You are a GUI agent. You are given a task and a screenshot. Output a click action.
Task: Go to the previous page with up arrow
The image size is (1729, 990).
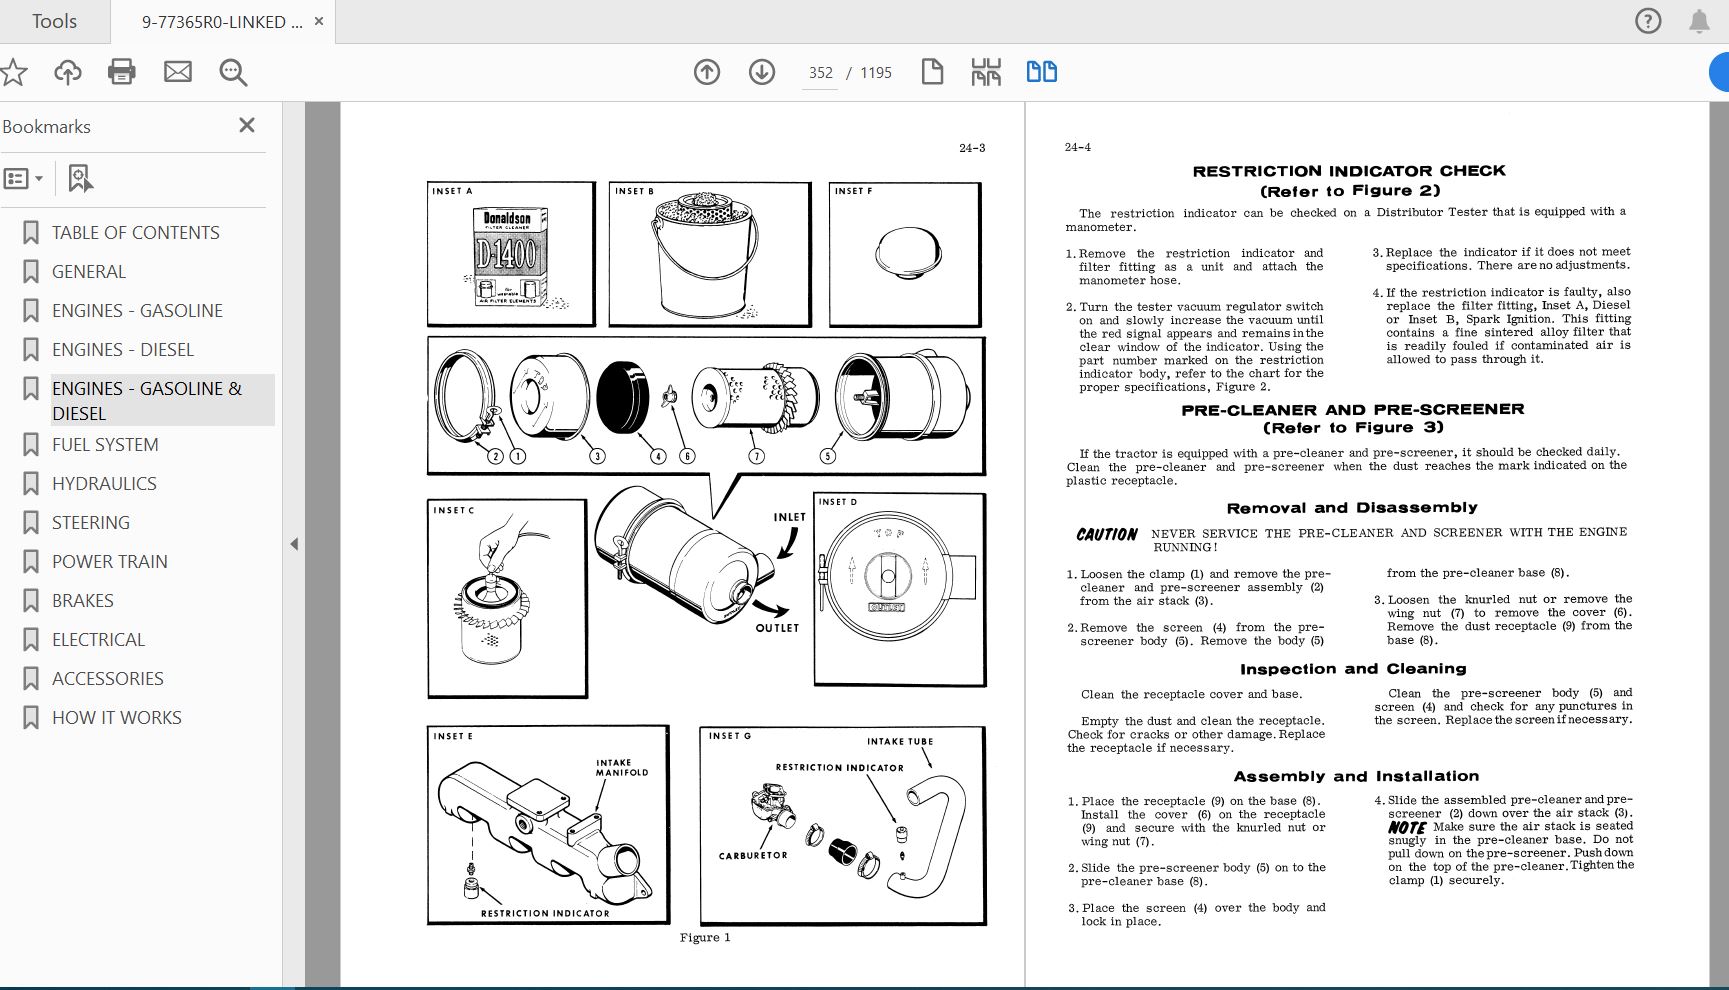pos(706,72)
